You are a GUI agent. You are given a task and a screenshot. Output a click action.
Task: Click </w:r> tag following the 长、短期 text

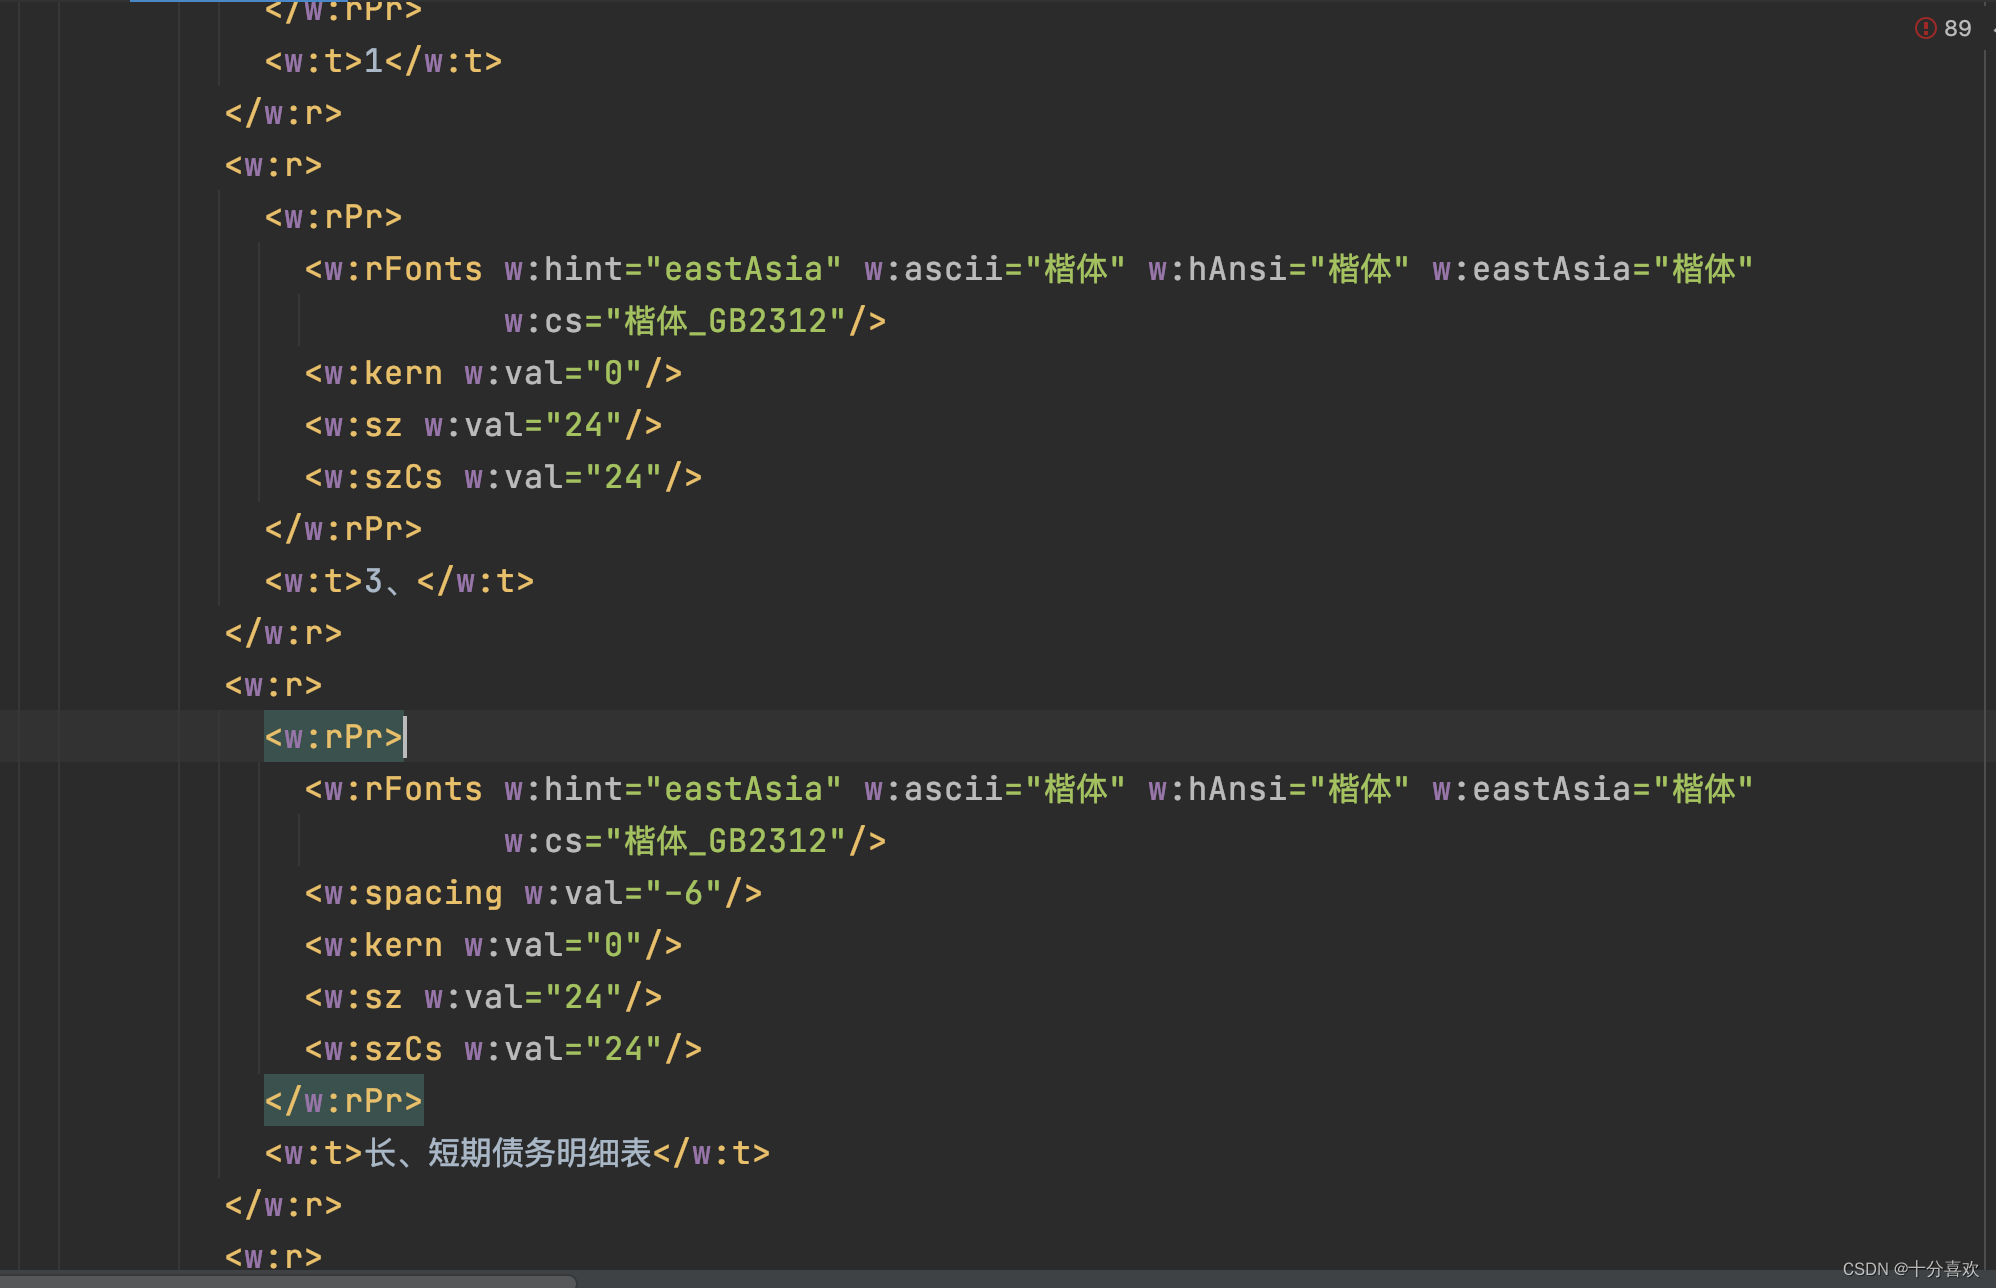coord(283,1205)
